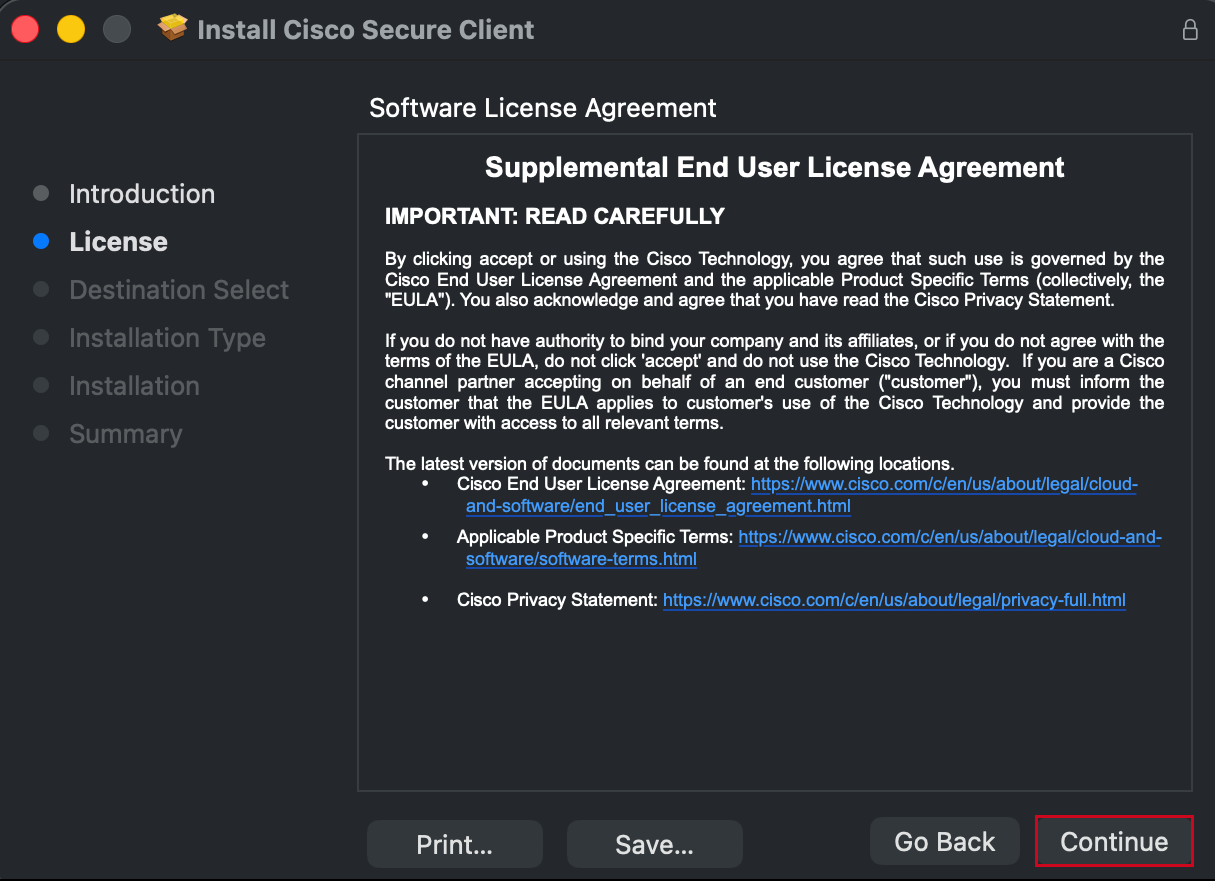Go back to the previous installer step
Image resolution: width=1215 pixels, height=881 pixels.
(944, 842)
